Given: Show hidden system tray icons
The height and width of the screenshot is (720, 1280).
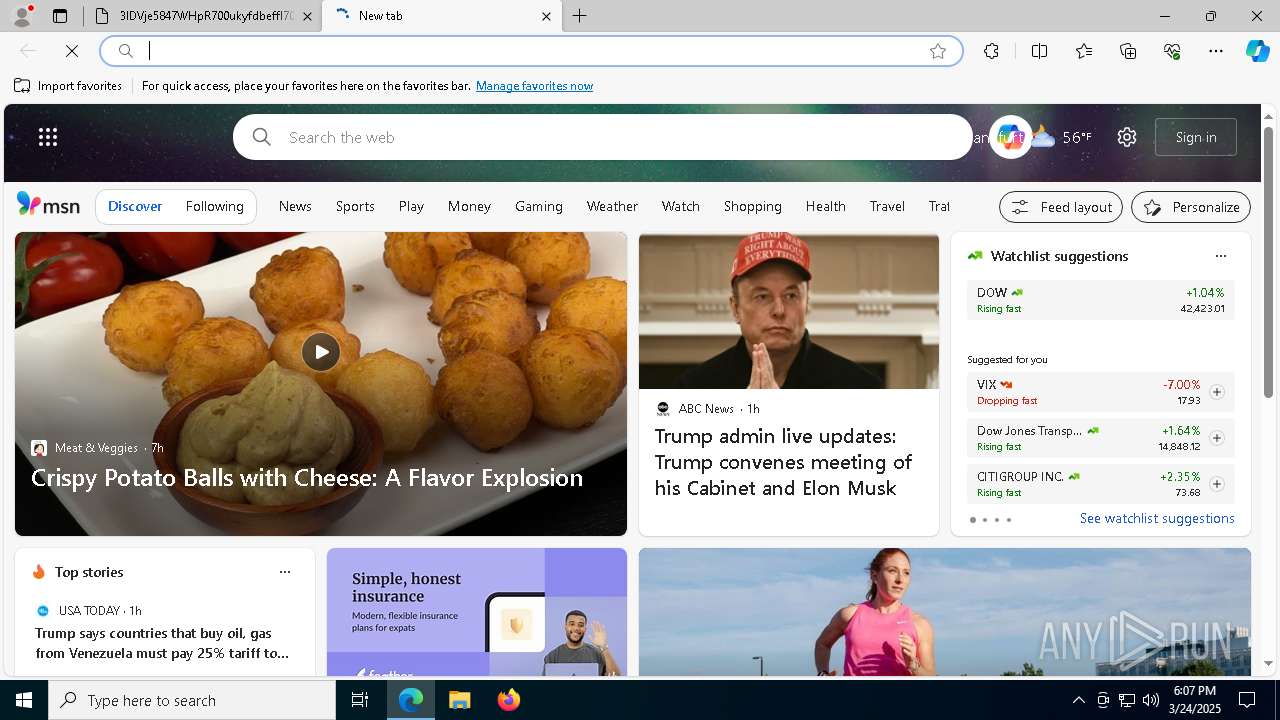Looking at the screenshot, I should (1078, 700).
